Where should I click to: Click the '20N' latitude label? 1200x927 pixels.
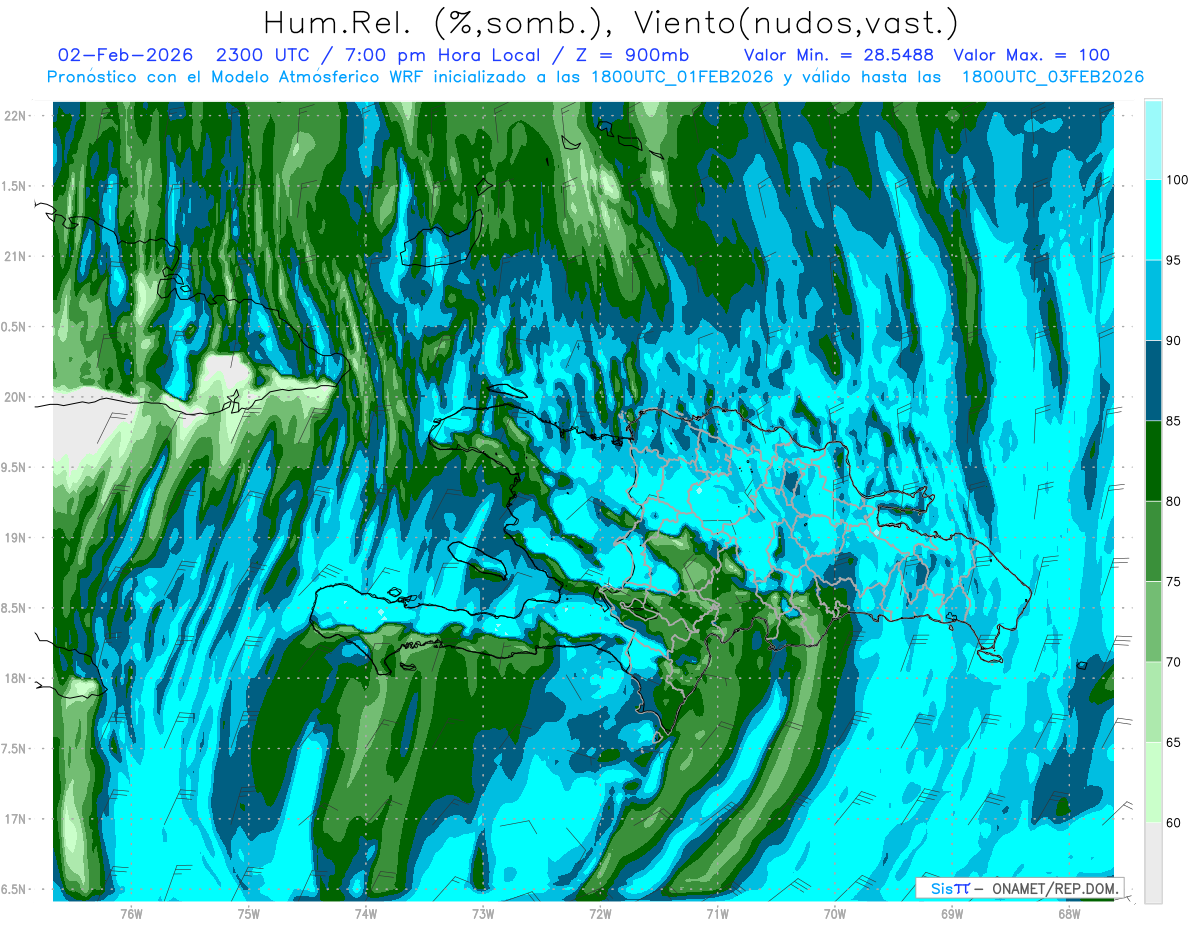coord(15,397)
